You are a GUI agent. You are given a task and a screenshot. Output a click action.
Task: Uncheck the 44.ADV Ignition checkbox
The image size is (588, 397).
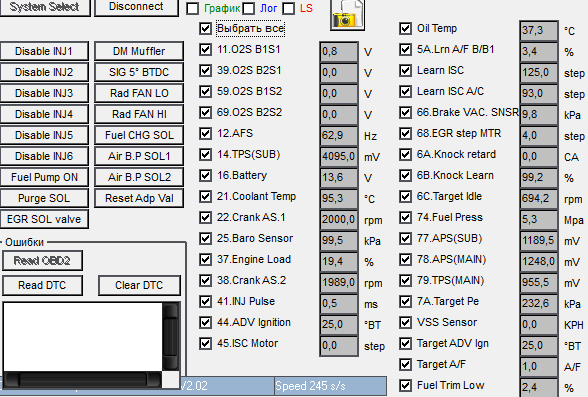205,322
